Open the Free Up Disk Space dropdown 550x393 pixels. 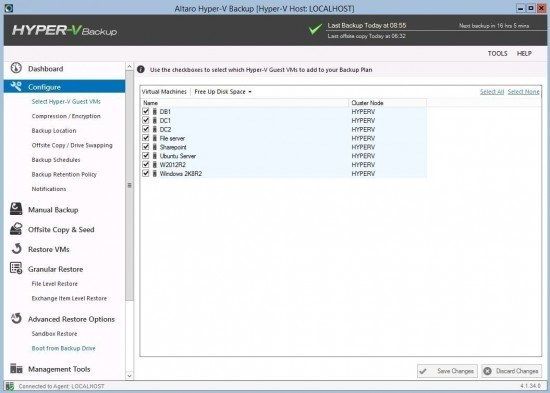pyautogui.click(x=223, y=92)
